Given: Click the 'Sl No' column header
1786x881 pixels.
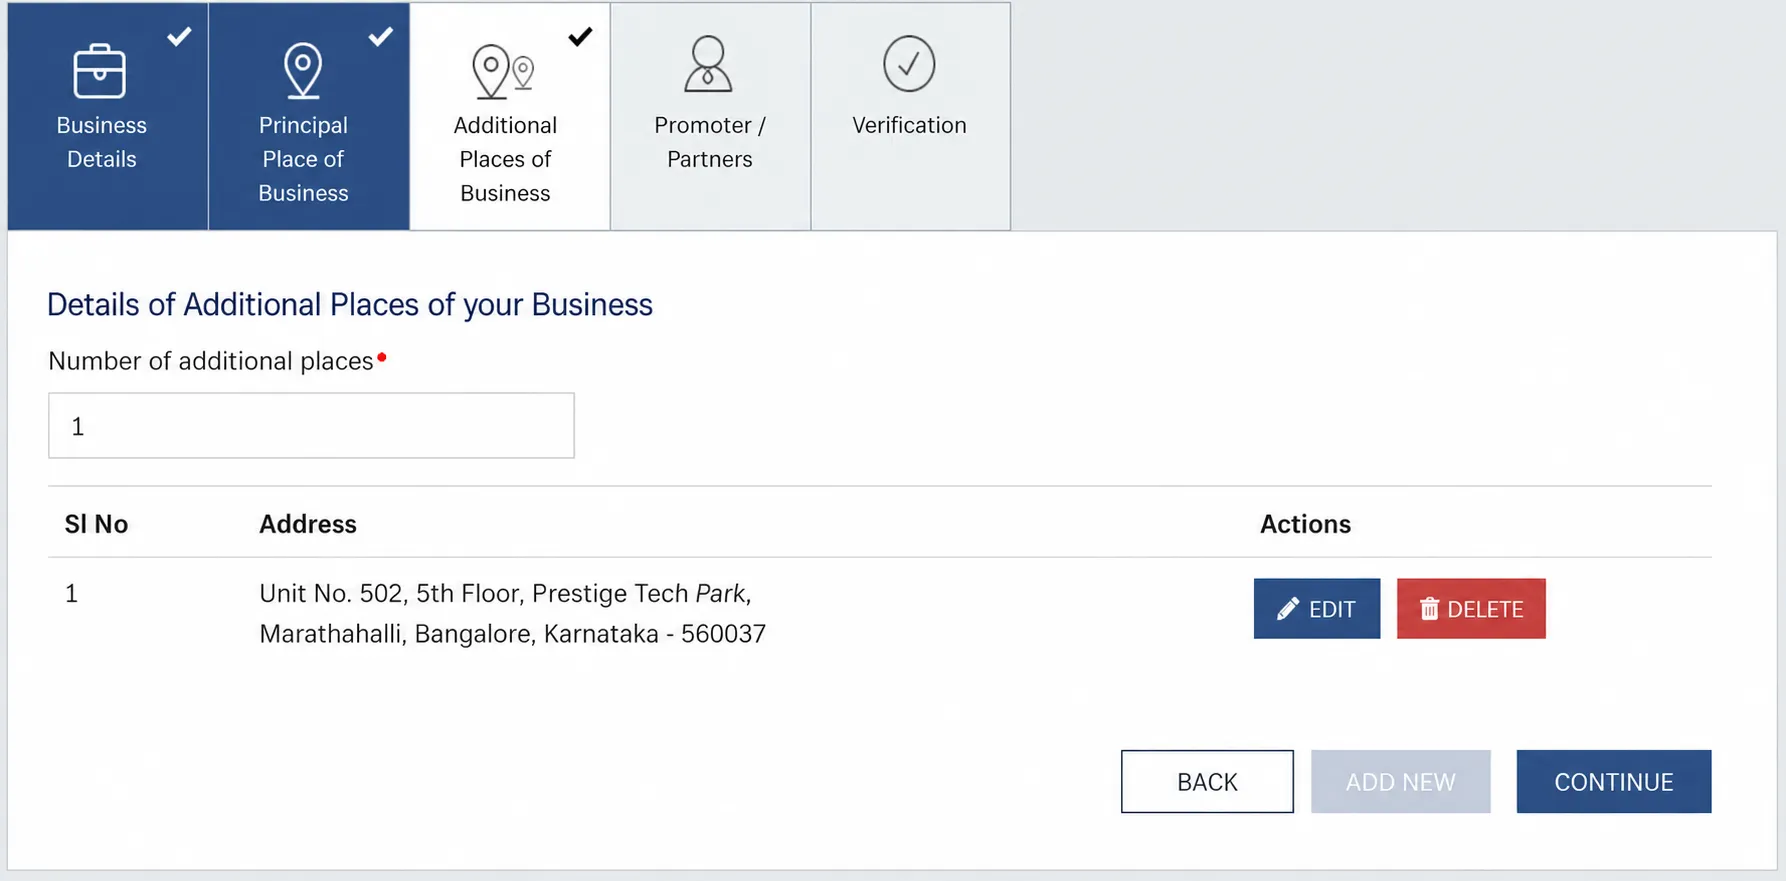Looking at the screenshot, I should (x=96, y=524).
